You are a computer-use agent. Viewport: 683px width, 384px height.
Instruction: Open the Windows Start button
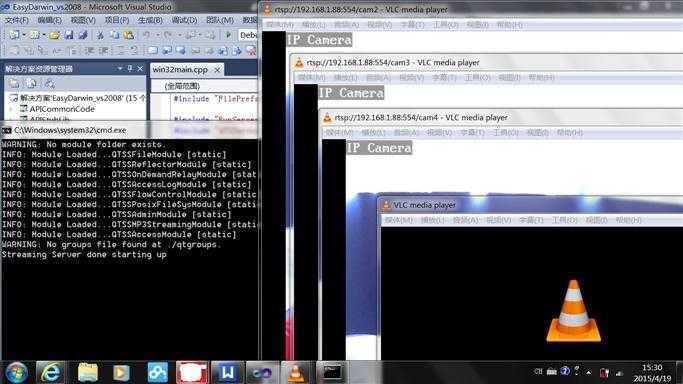click(x=16, y=373)
